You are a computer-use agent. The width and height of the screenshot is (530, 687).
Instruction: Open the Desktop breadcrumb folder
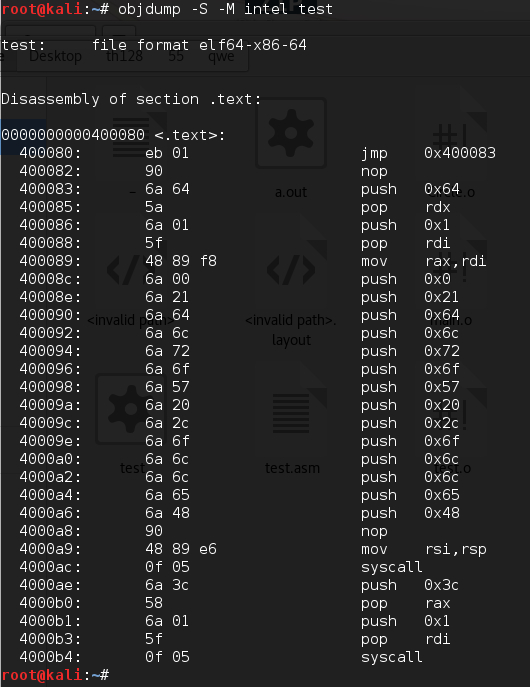click(55, 57)
